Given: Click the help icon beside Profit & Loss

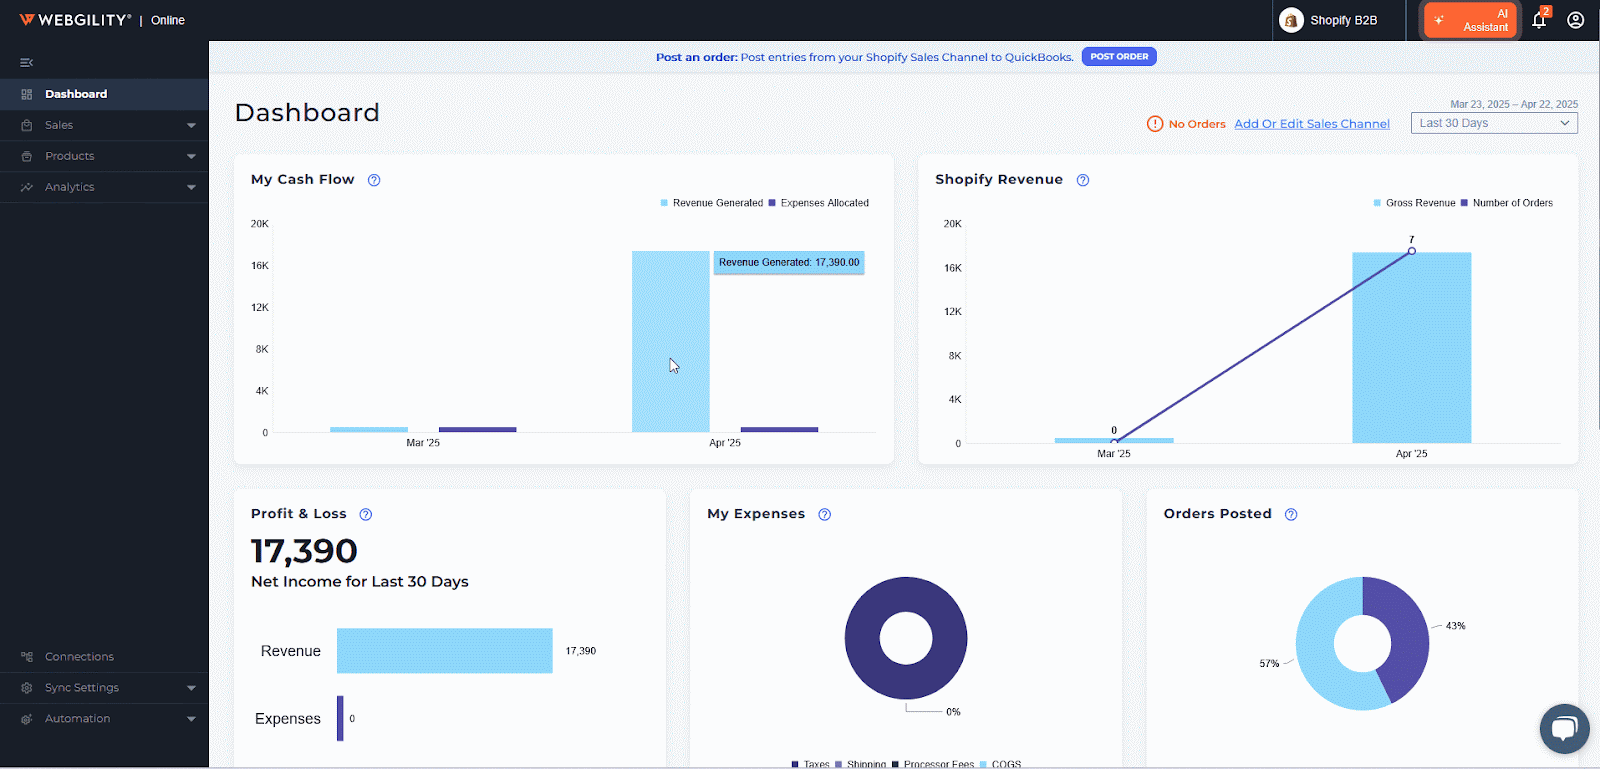Looking at the screenshot, I should tap(366, 515).
